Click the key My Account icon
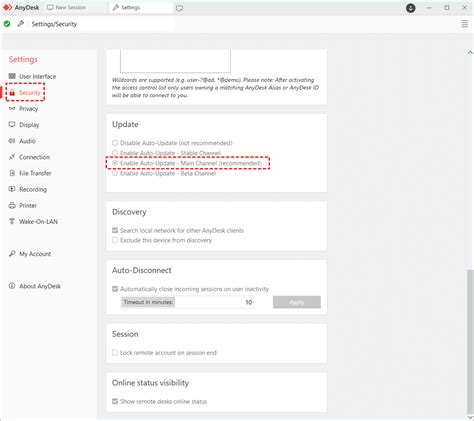 (x=12, y=254)
